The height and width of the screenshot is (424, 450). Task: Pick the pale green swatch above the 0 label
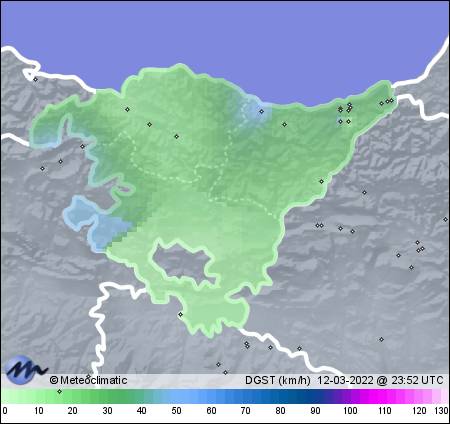tap(7, 396)
